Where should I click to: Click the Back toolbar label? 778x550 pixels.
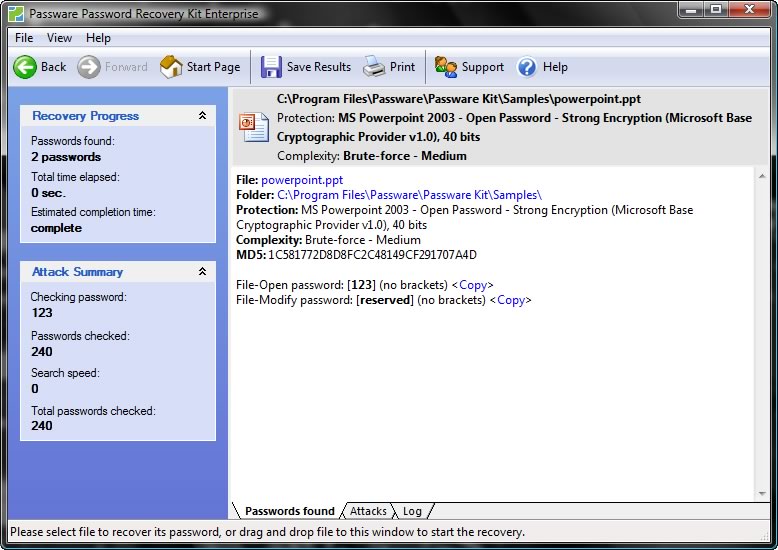click(x=53, y=67)
